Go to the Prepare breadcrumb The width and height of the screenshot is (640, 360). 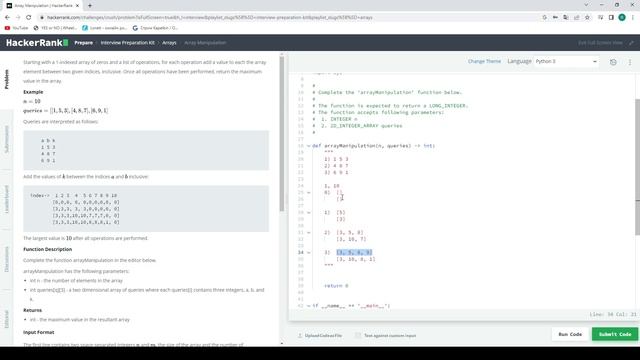[83, 42]
